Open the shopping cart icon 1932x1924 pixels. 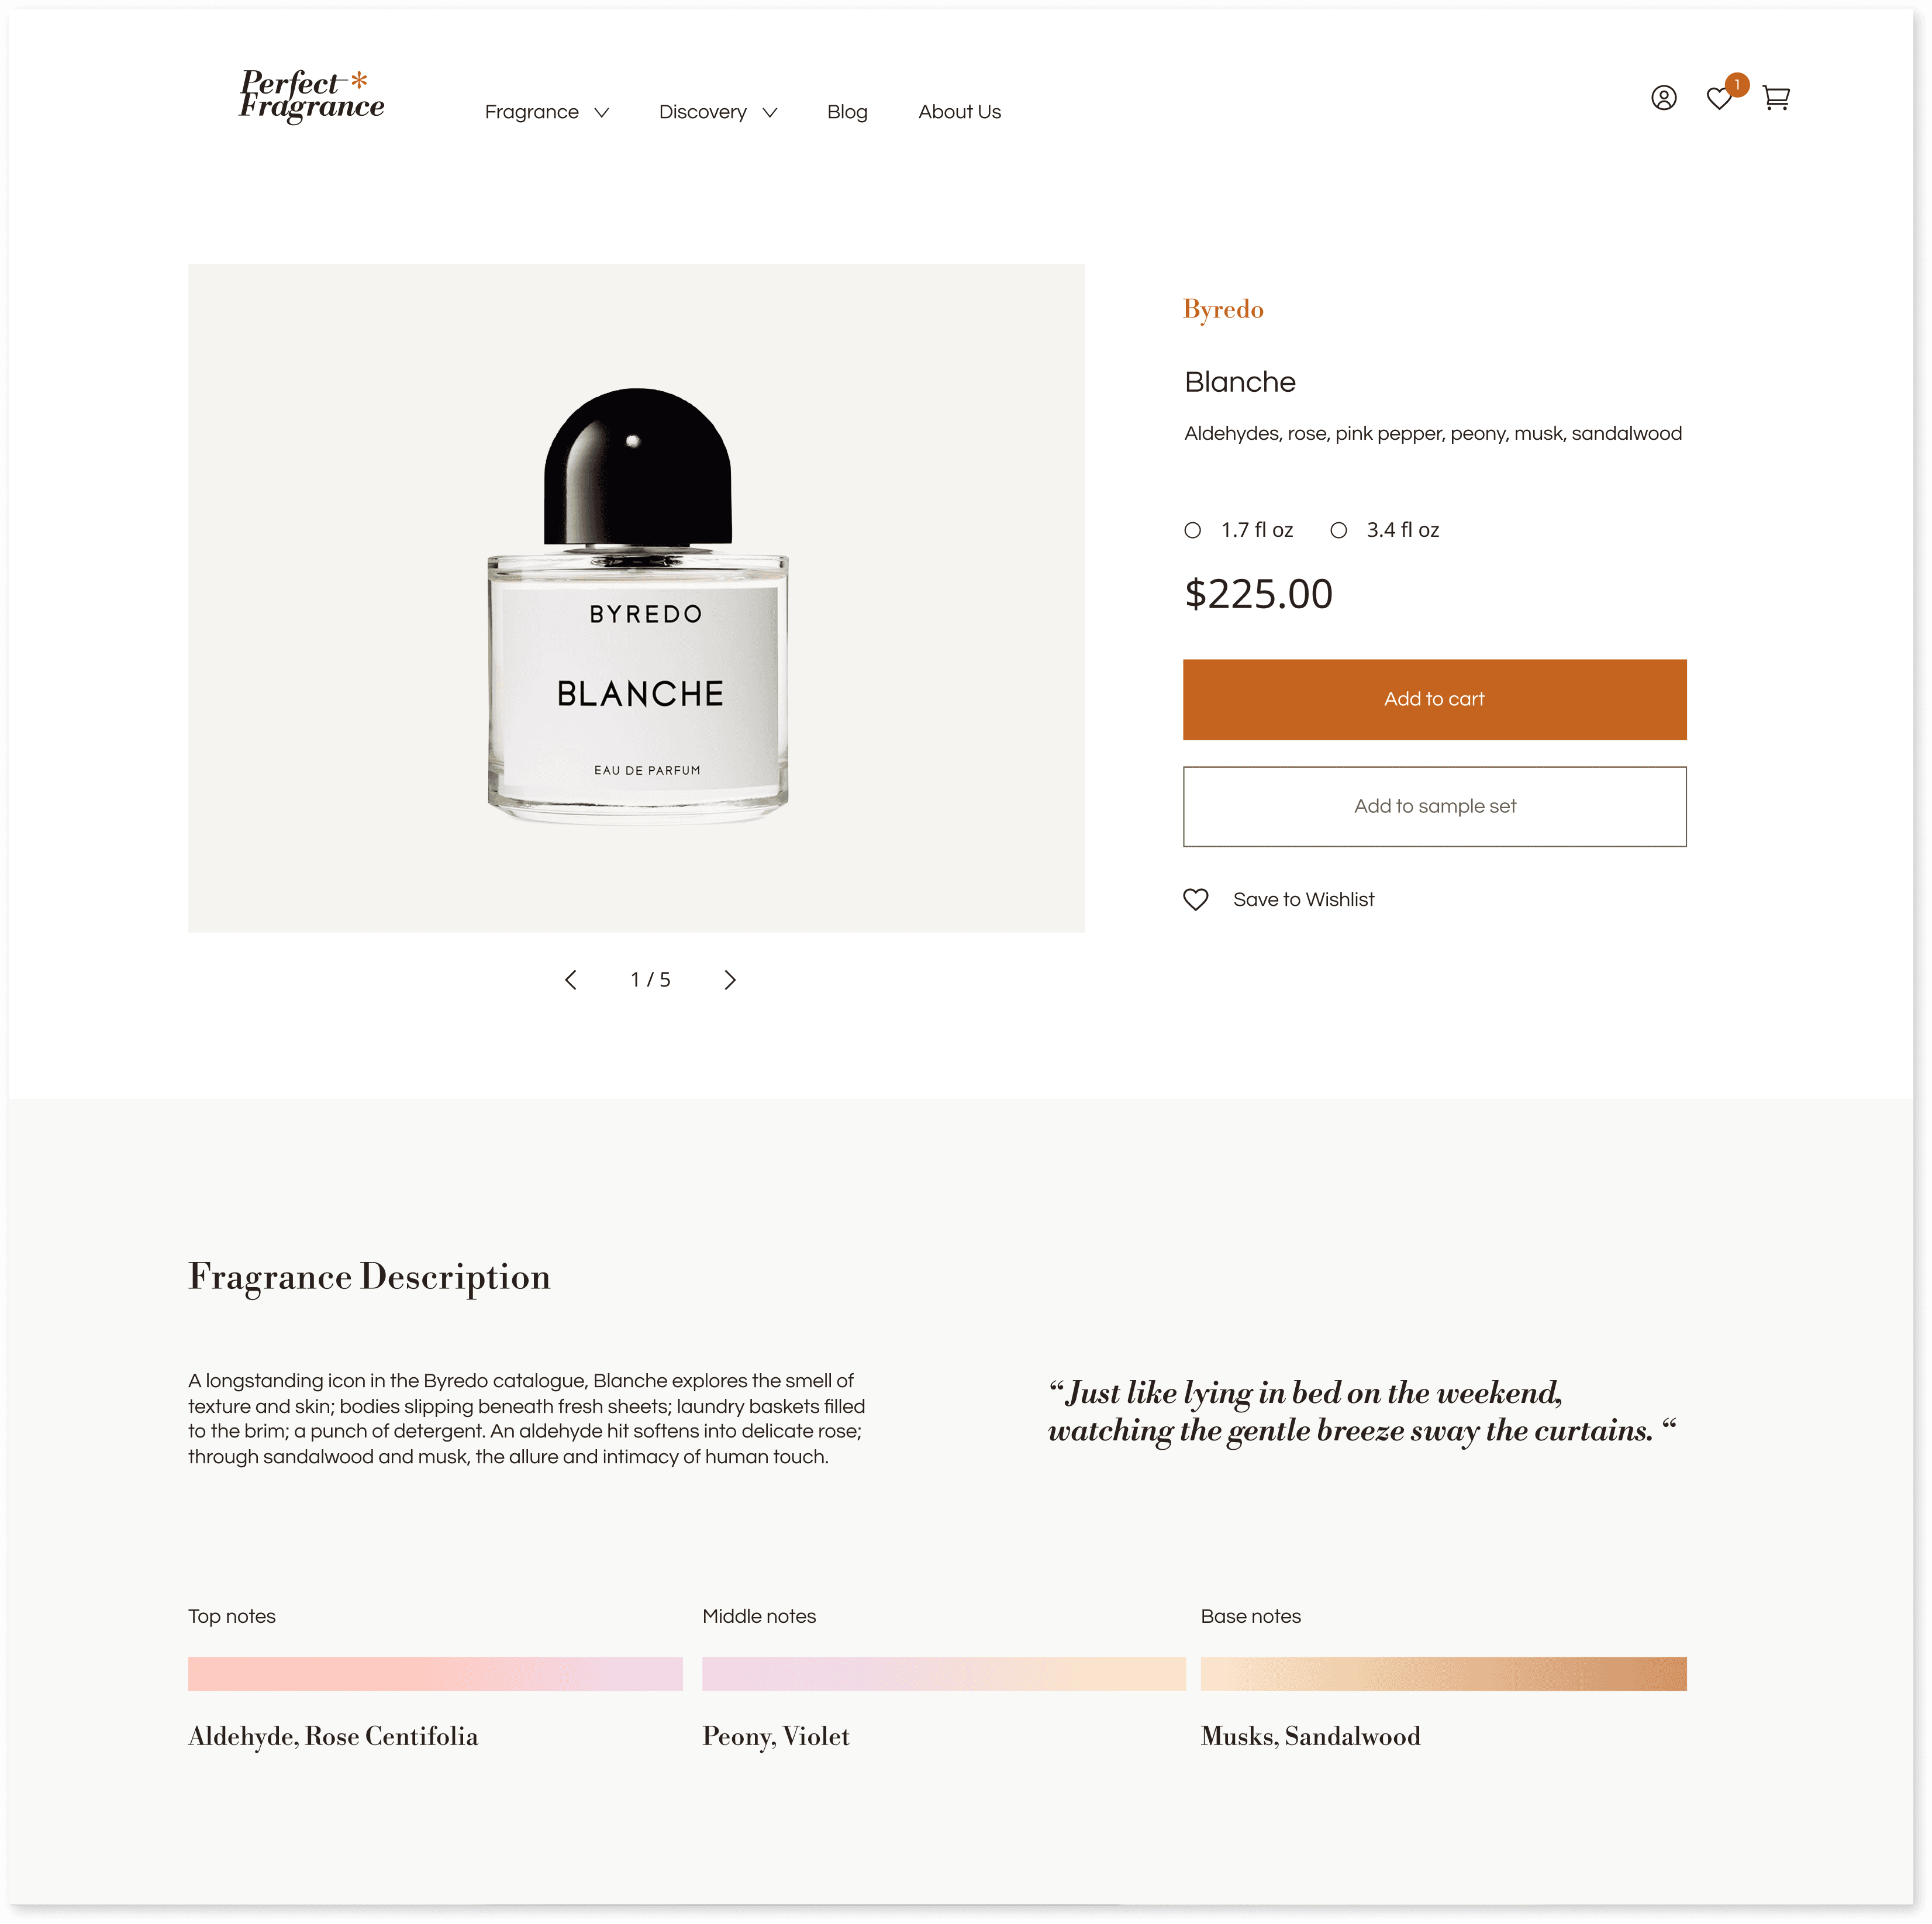tap(1776, 98)
